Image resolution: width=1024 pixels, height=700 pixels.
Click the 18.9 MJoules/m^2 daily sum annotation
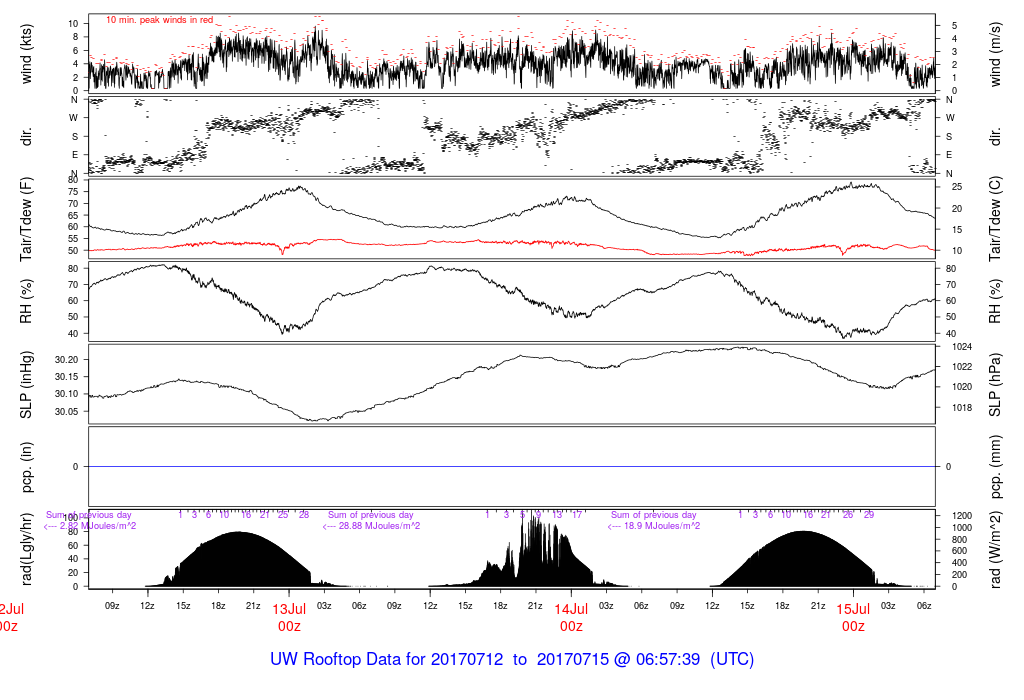tap(654, 526)
